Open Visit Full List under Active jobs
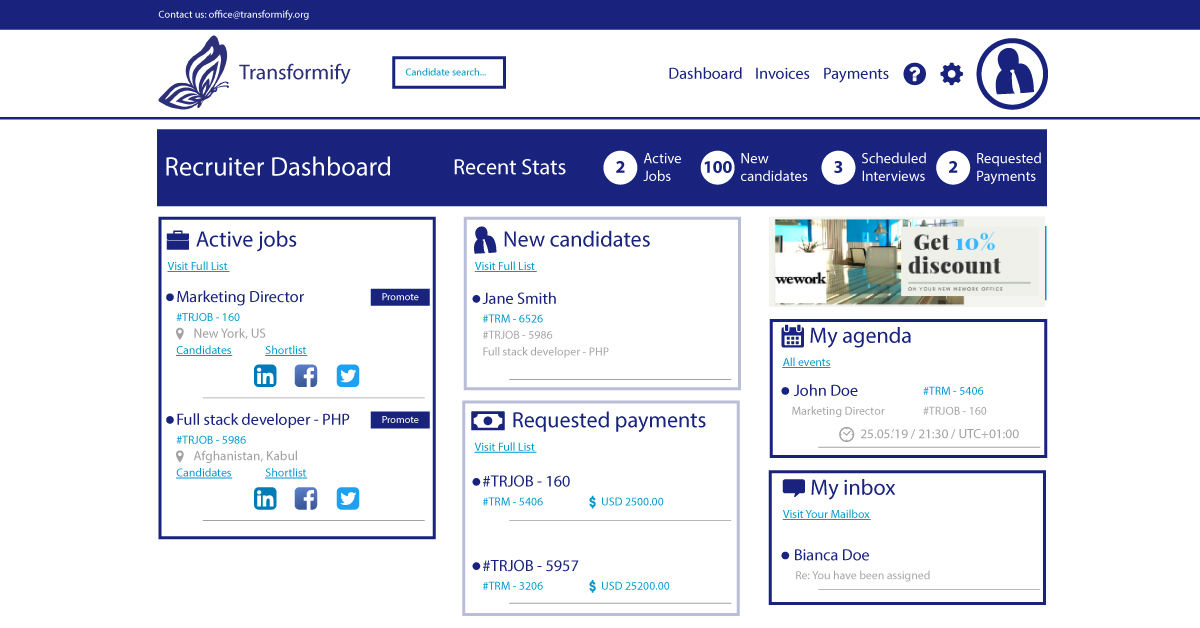This screenshot has width=1200, height=628. coord(198,266)
